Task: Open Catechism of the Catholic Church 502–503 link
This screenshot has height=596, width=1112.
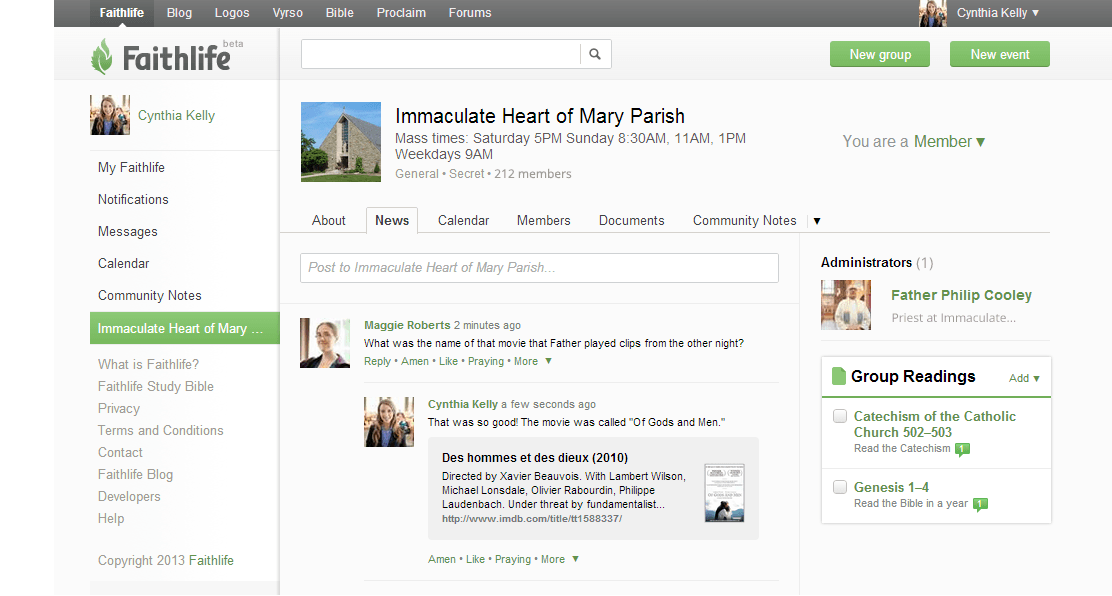Action: 934,424
